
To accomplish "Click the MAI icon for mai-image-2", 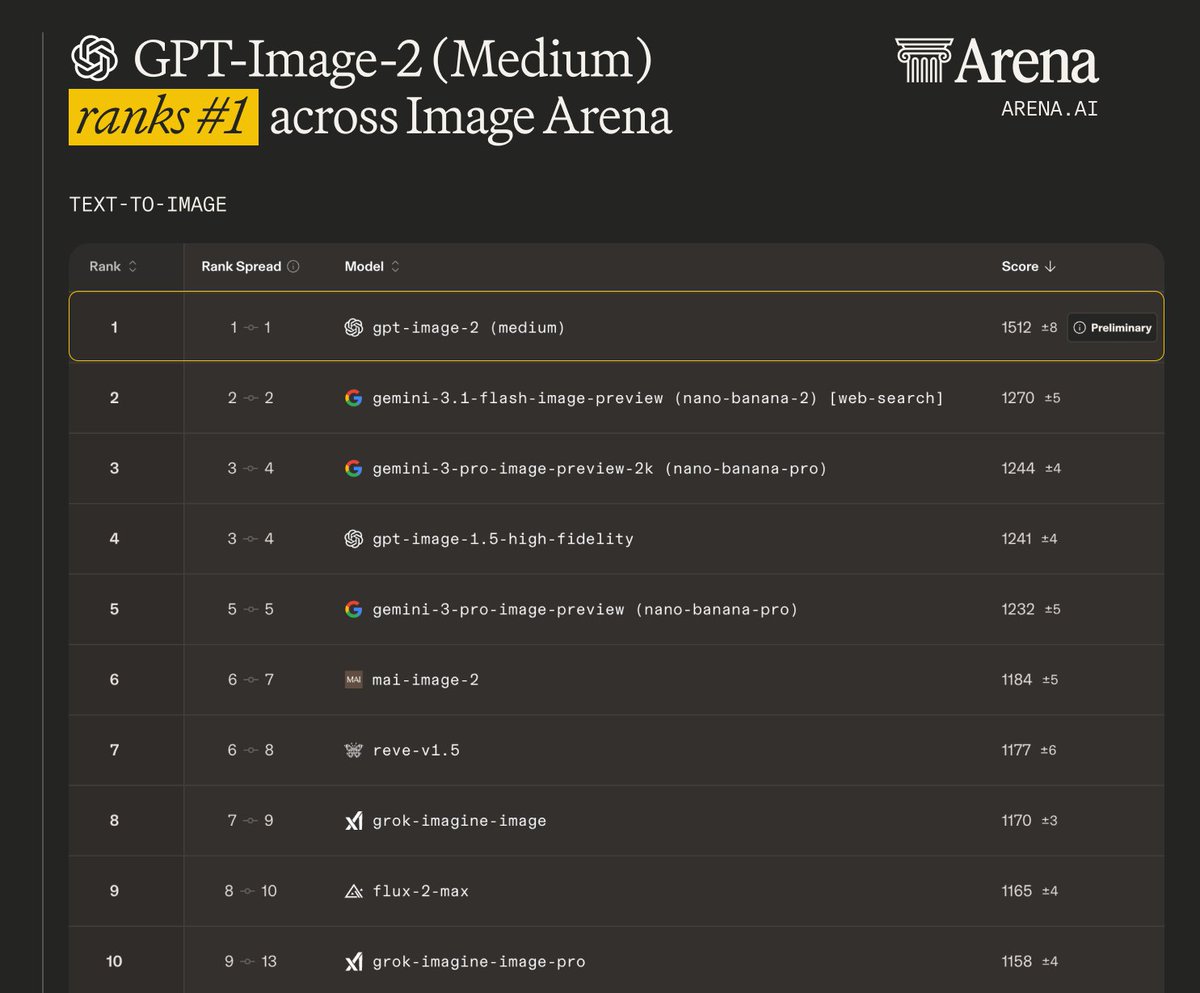I will point(353,680).
